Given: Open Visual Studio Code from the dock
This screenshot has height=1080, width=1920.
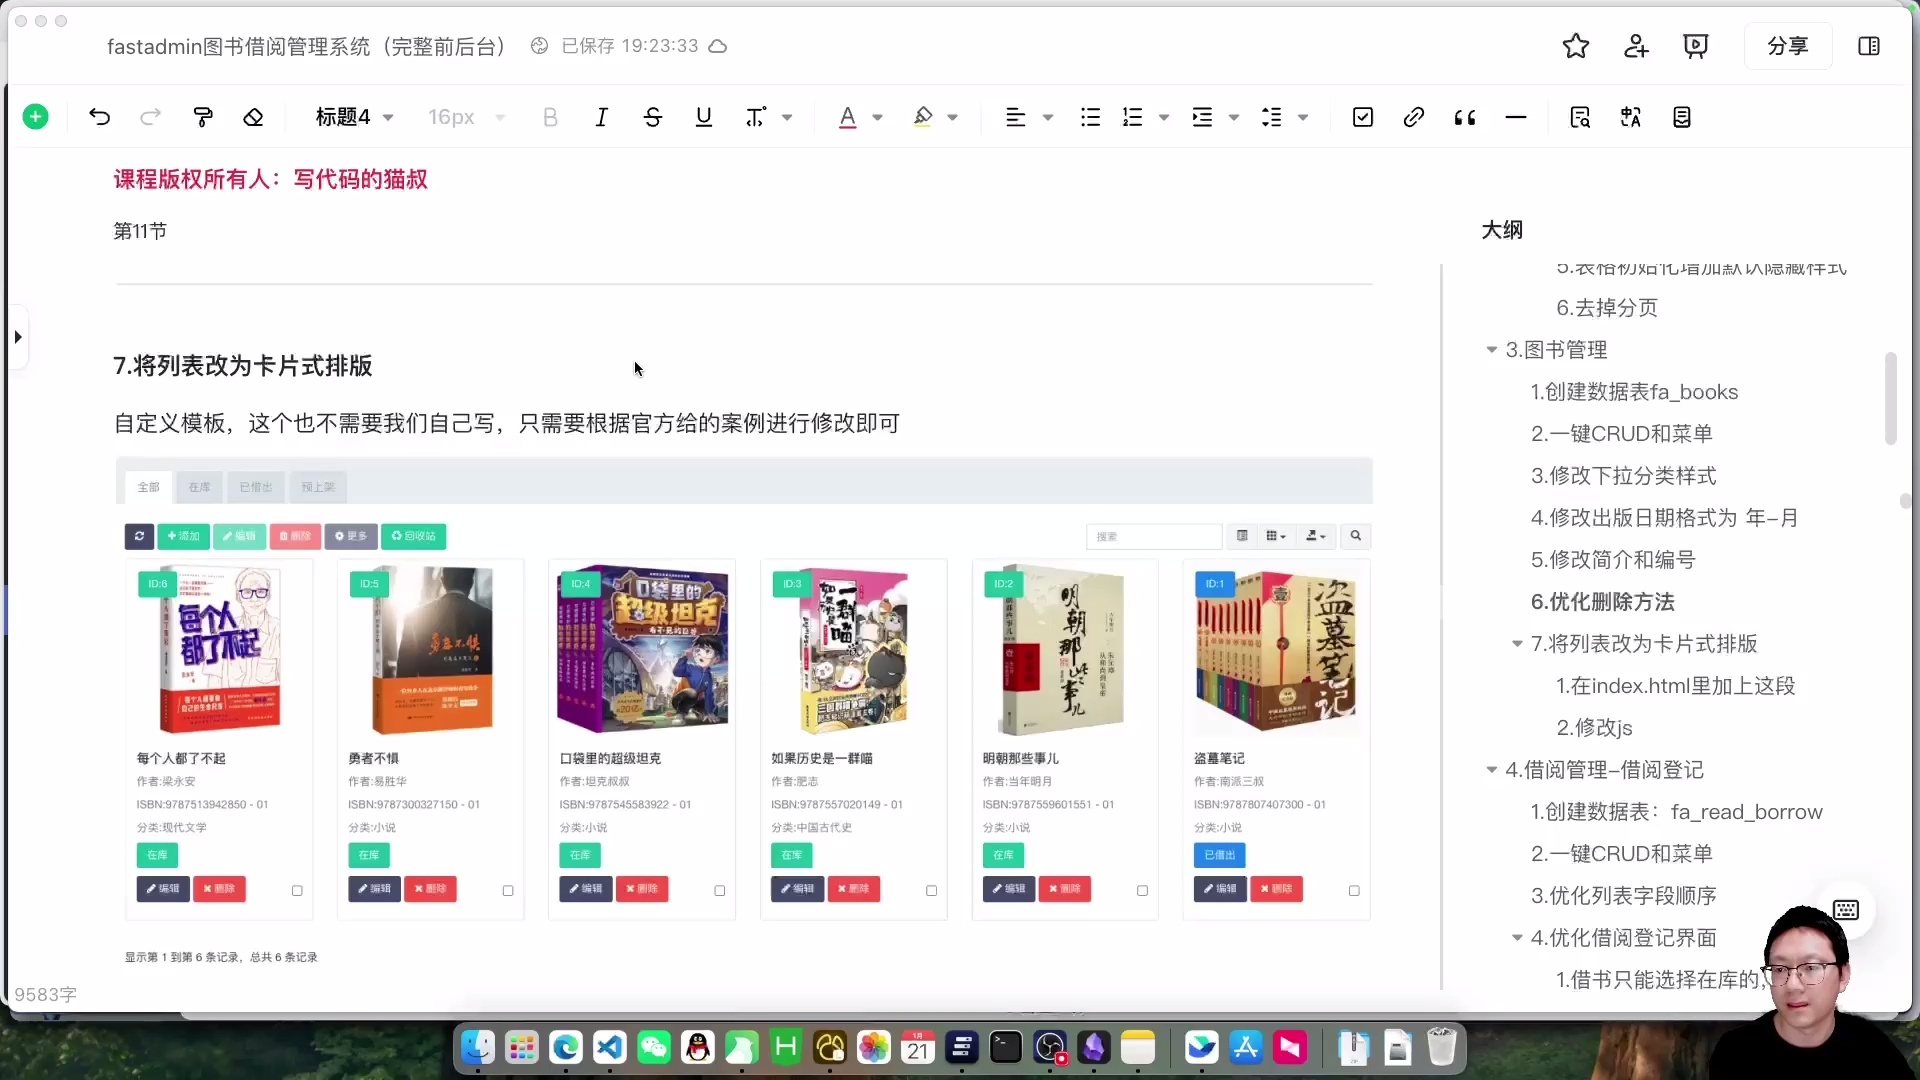Looking at the screenshot, I should click(x=610, y=1048).
